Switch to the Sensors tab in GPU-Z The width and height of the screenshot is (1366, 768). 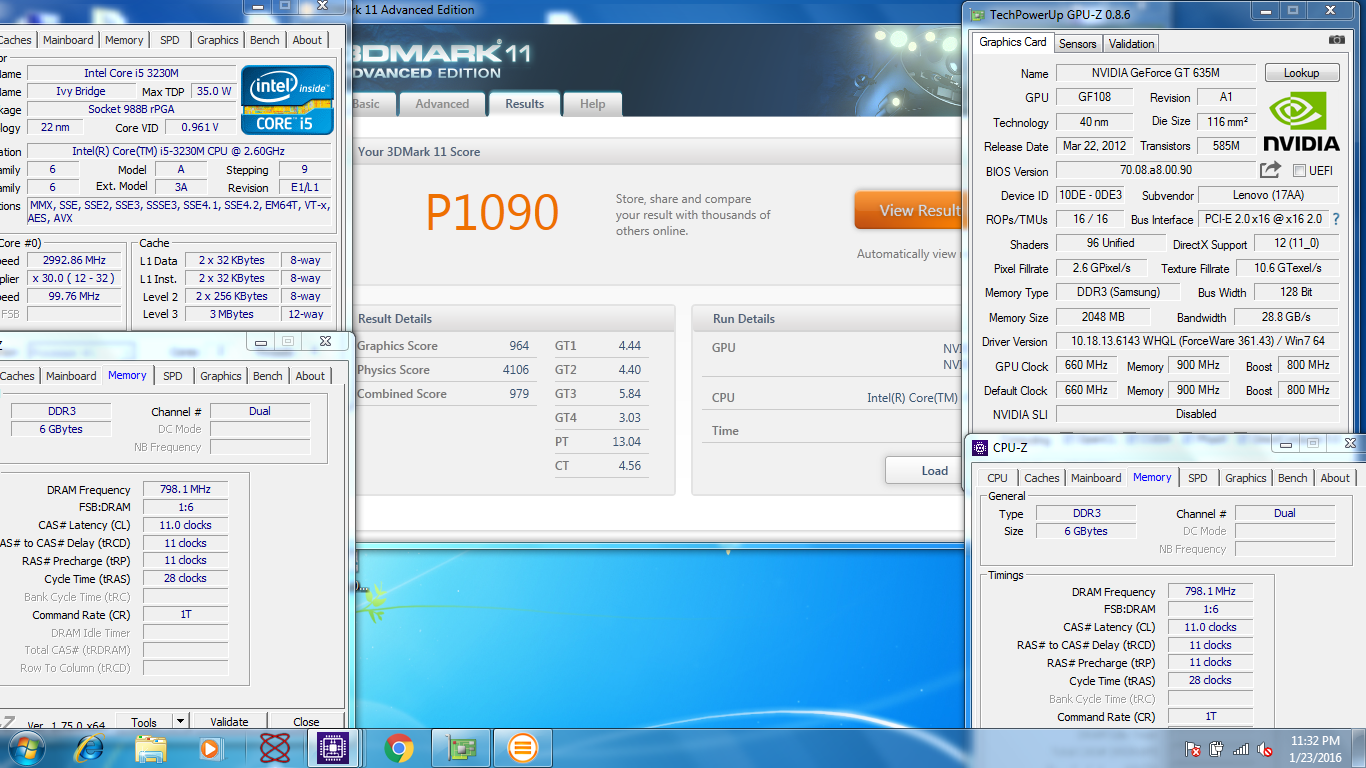coord(1078,43)
